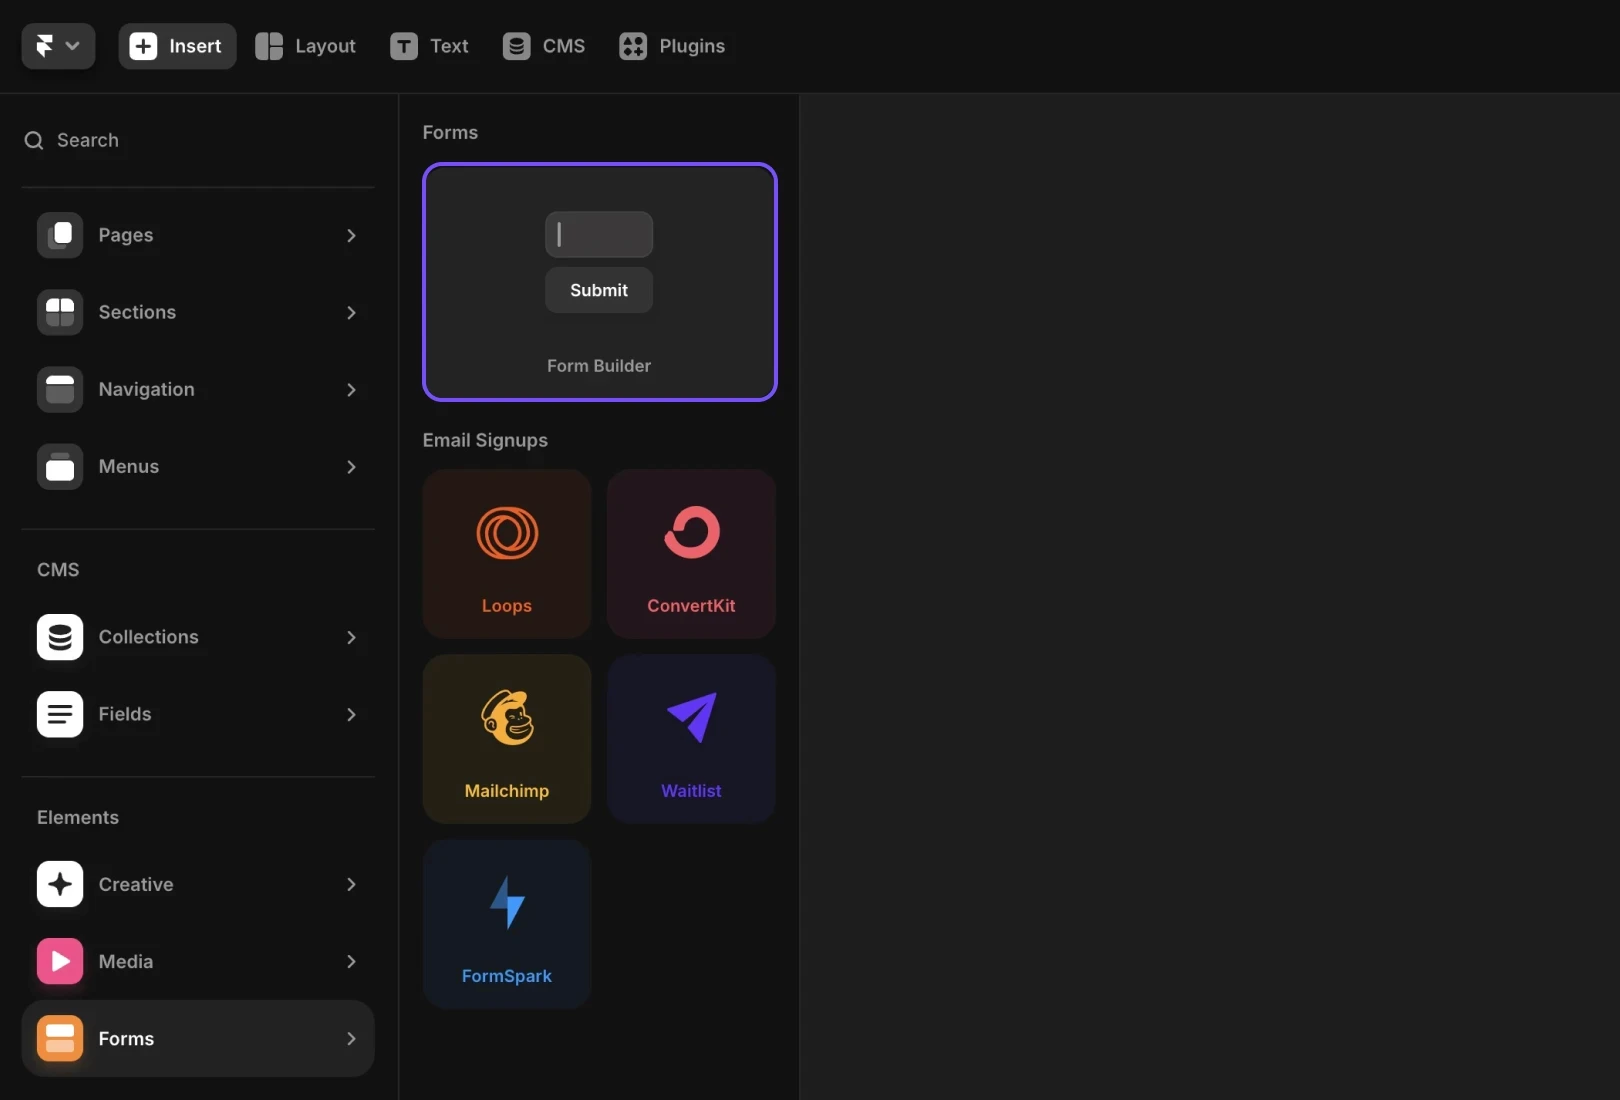This screenshot has height=1100, width=1620.
Task: Click the Sections icon in sidebar
Action: (60, 312)
